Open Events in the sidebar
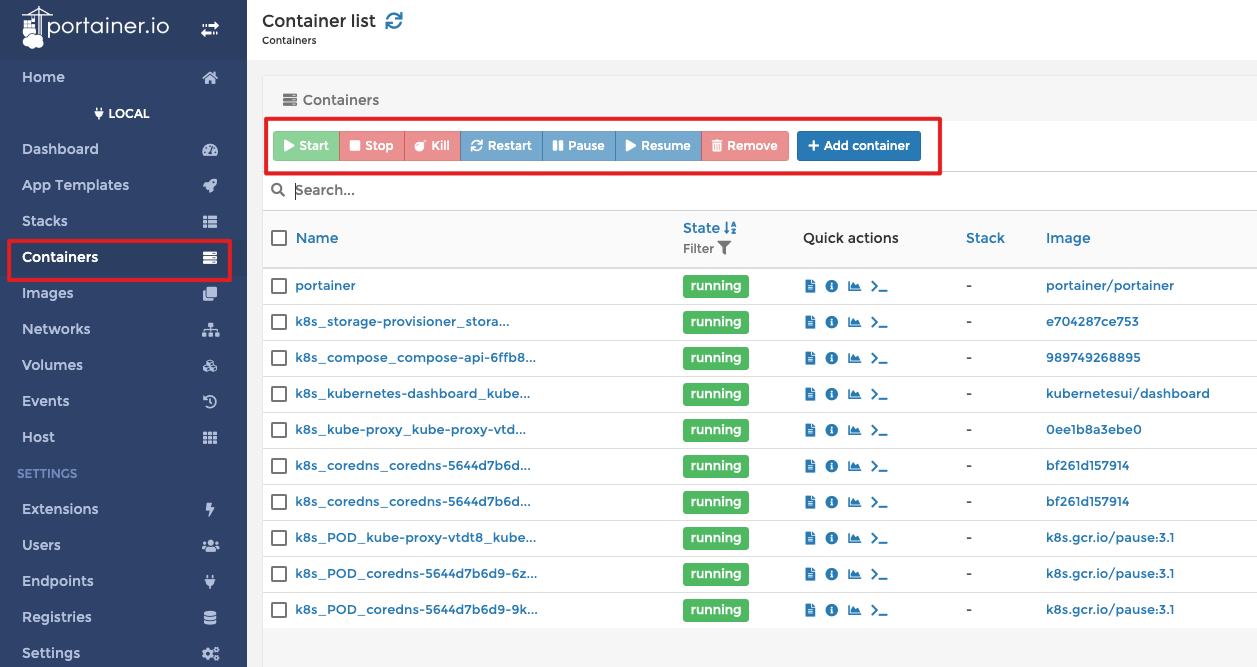1257x667 pixels. click(123, 401)
